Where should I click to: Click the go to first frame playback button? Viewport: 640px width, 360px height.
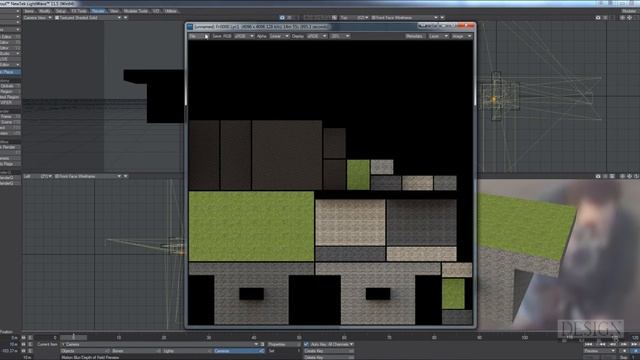[589, 344]
